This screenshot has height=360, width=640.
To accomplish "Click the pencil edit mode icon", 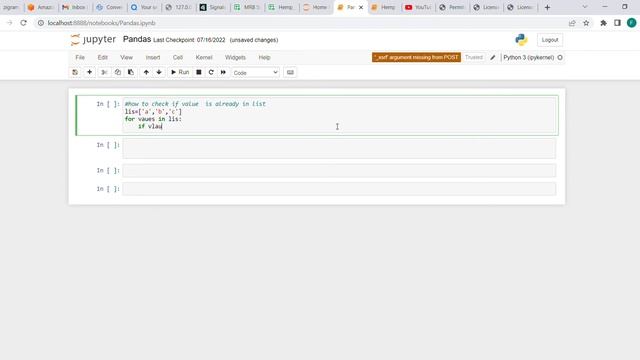I will click(493, 58).
